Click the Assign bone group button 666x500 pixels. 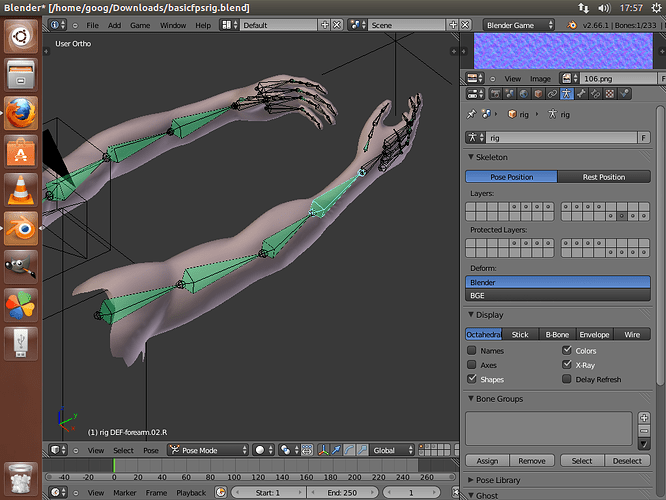pyautogui.click(x=487, y=460)
